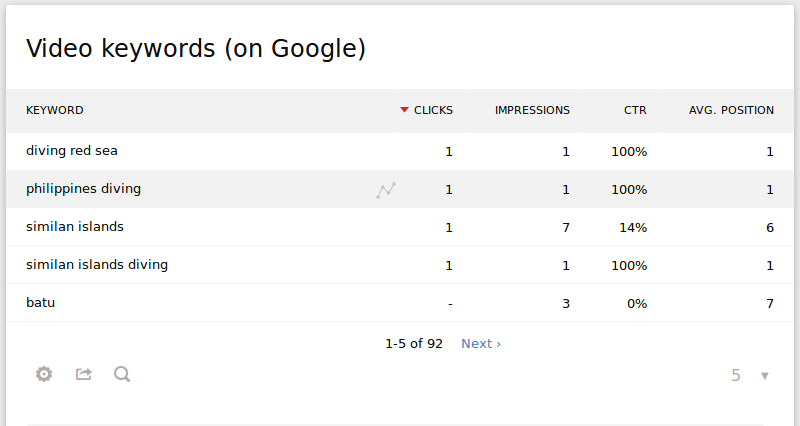This screenshot has height=426, width=800.
Task: Open the settings gear icon
Action: tap(44, 374)
